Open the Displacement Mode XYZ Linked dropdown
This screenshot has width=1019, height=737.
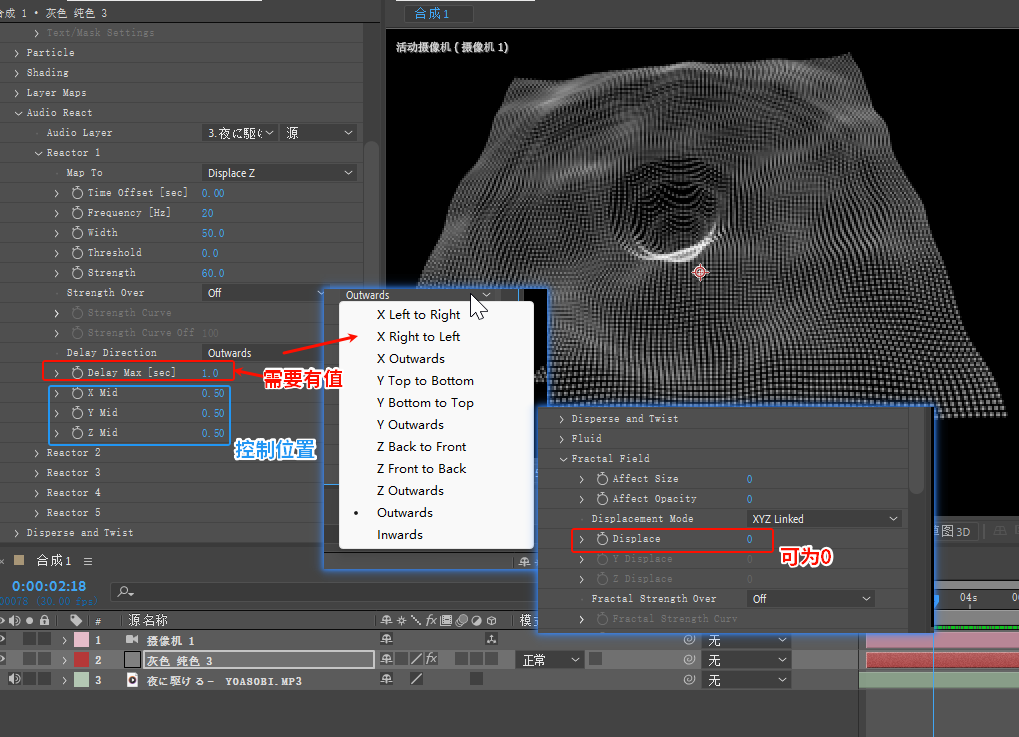click(x=825, y=519)
